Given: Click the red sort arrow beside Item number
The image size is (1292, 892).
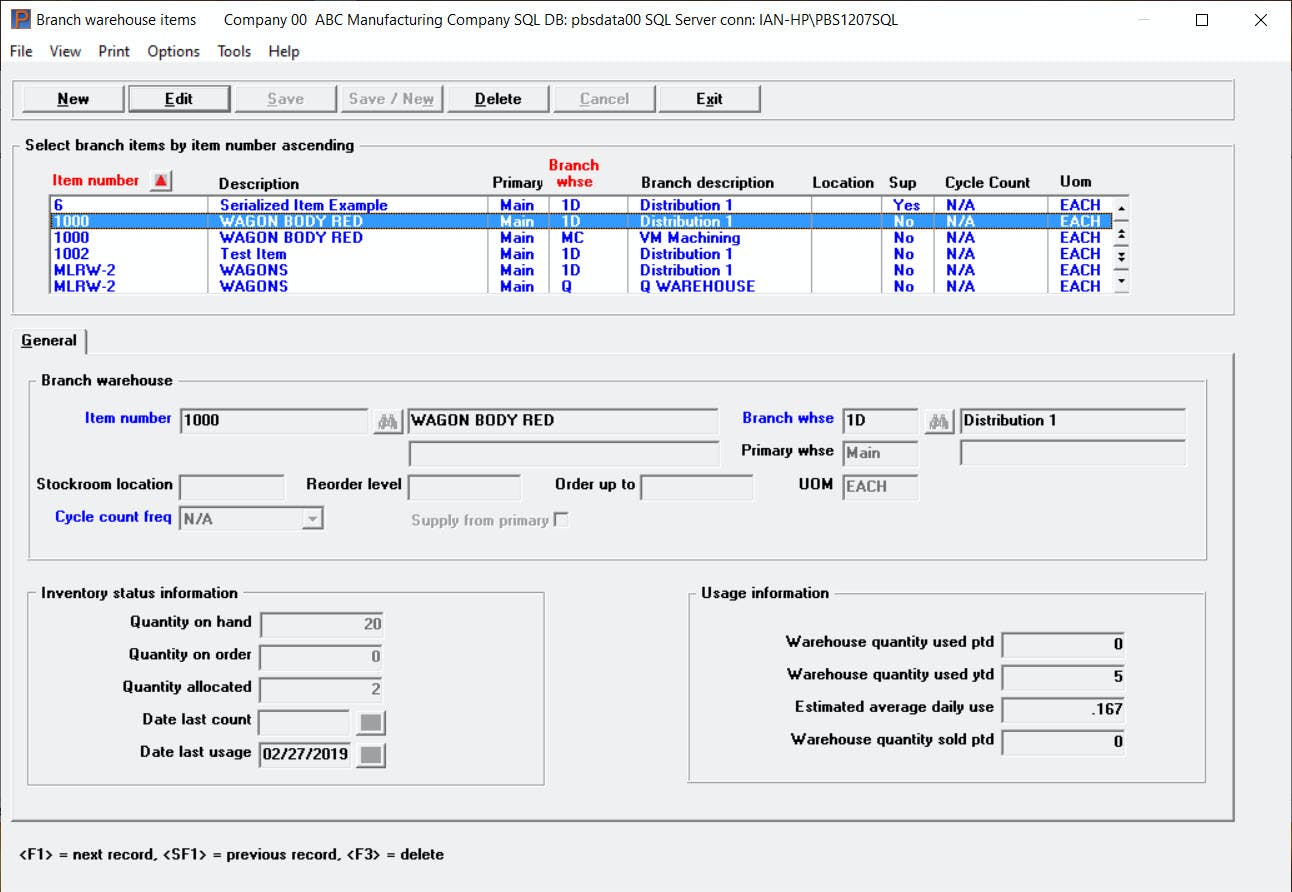Looking at the screenshot, I should tap(161, 180).
